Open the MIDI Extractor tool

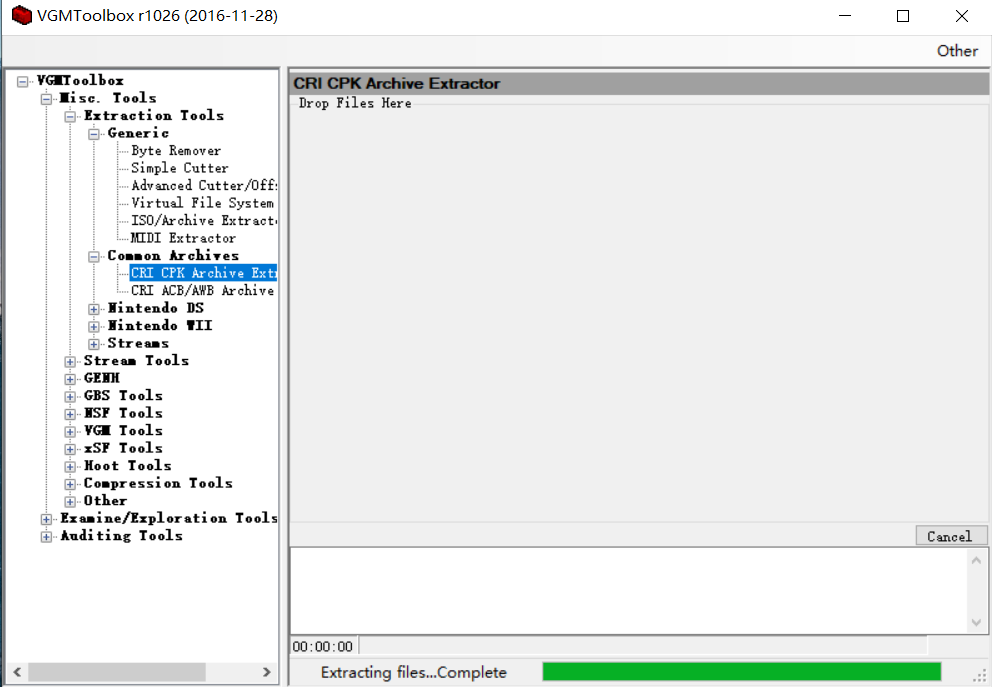point(183,238)
